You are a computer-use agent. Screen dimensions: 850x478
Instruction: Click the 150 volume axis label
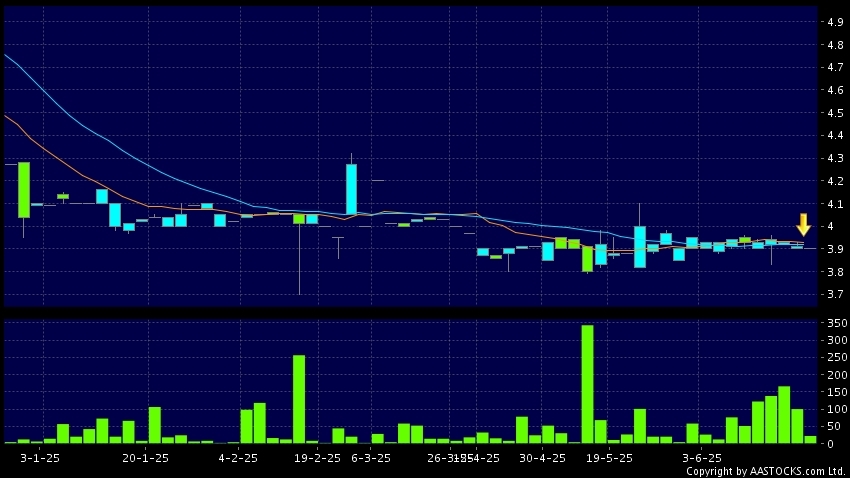pos(837,392)
